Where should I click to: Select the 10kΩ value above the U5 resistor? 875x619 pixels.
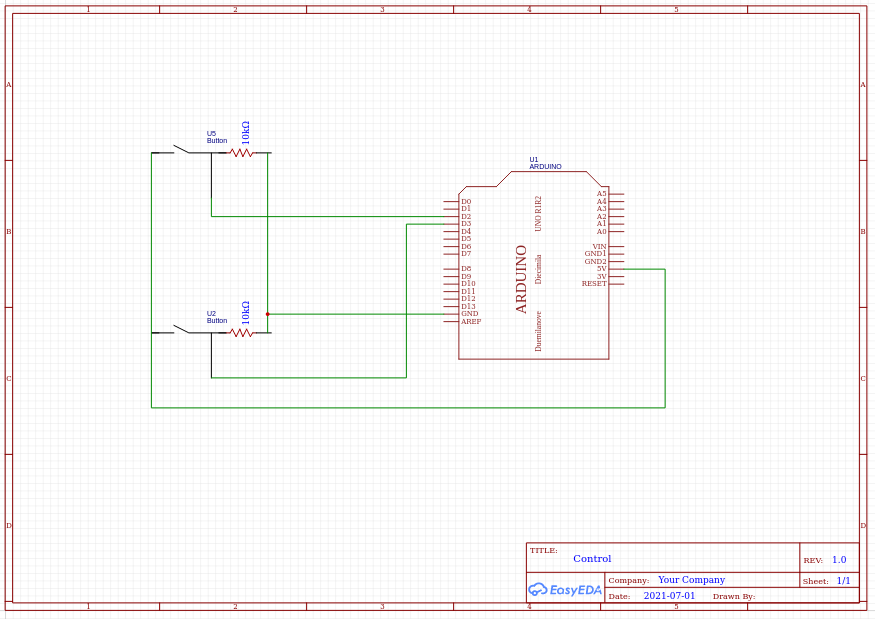coord(246,133)
